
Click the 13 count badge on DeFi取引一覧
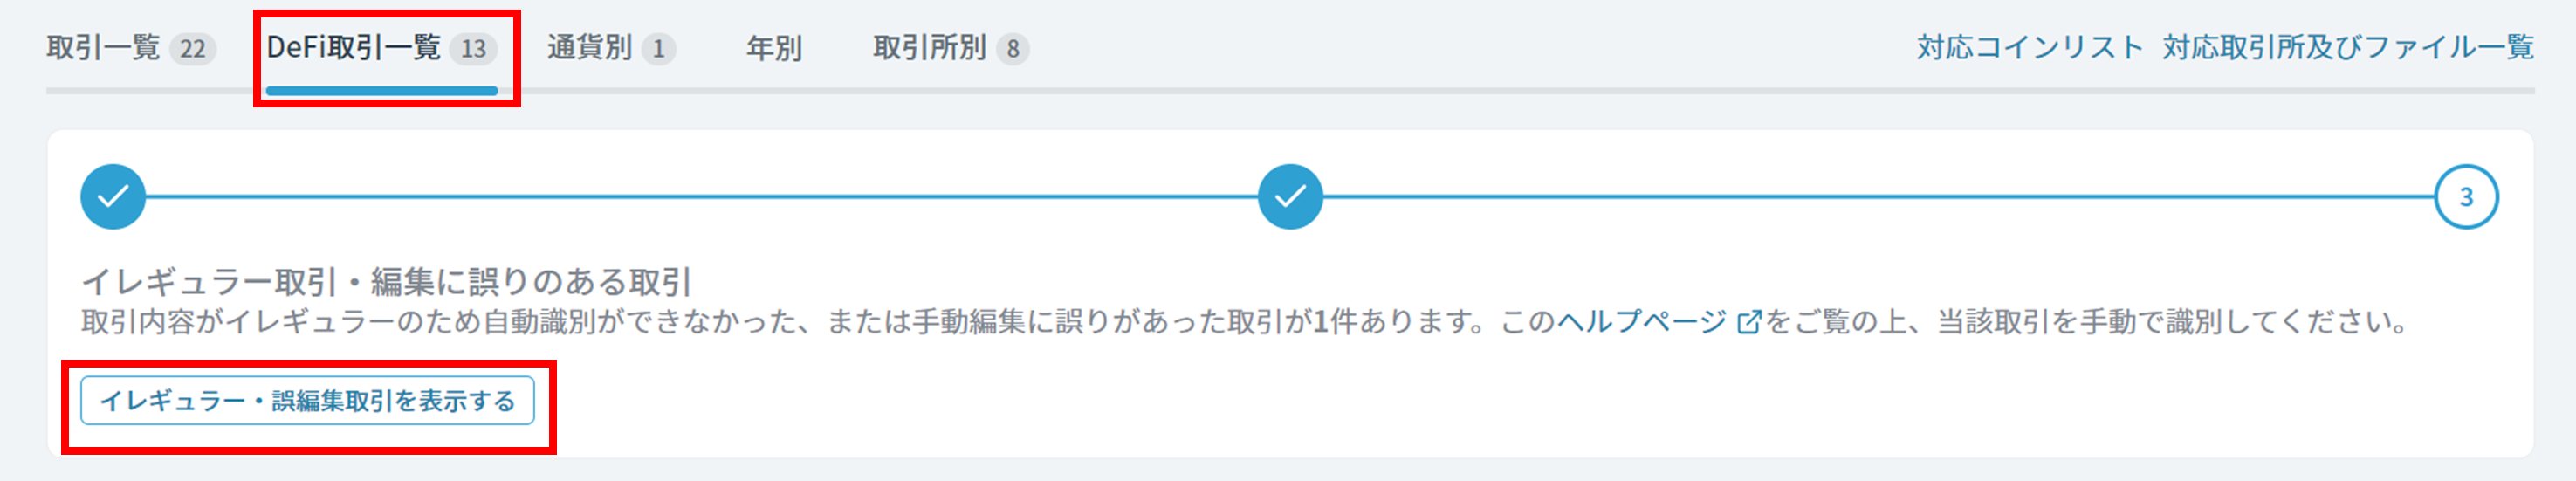pos(473,48)
